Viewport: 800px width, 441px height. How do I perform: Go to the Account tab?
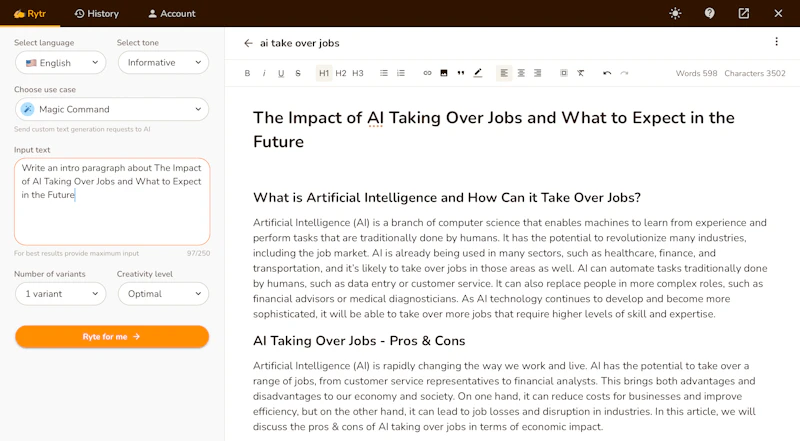[x=171, y=14]
